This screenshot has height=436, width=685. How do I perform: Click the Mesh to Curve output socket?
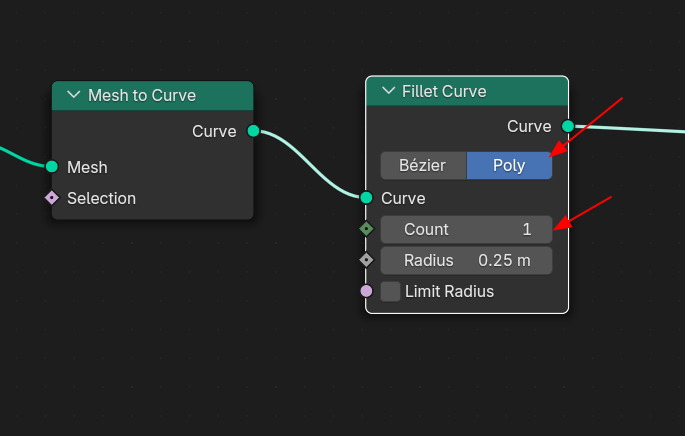[253, 131]
